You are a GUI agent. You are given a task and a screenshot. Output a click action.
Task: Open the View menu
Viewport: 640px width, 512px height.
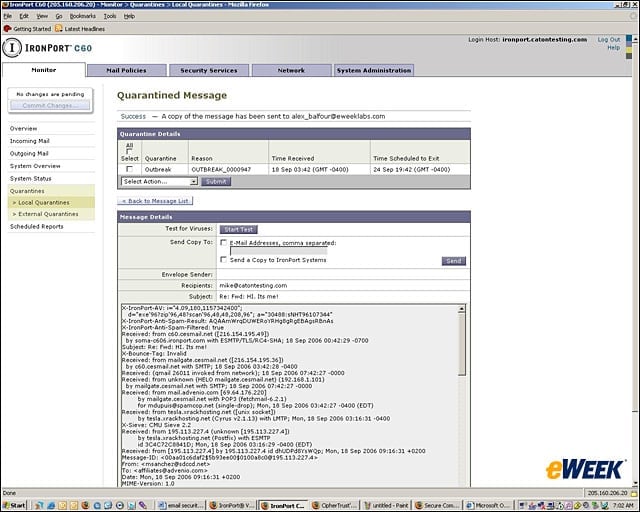42,16
